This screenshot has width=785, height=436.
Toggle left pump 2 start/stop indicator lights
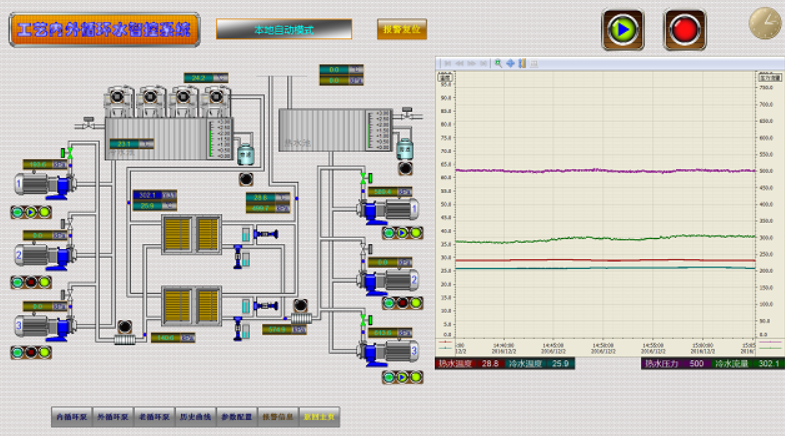click(30, 282)
